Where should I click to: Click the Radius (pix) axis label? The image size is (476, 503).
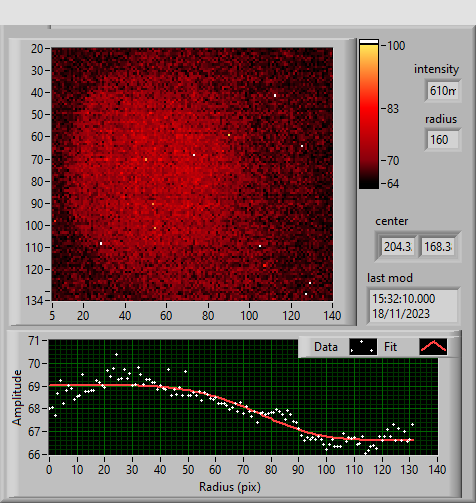(230, 487)
